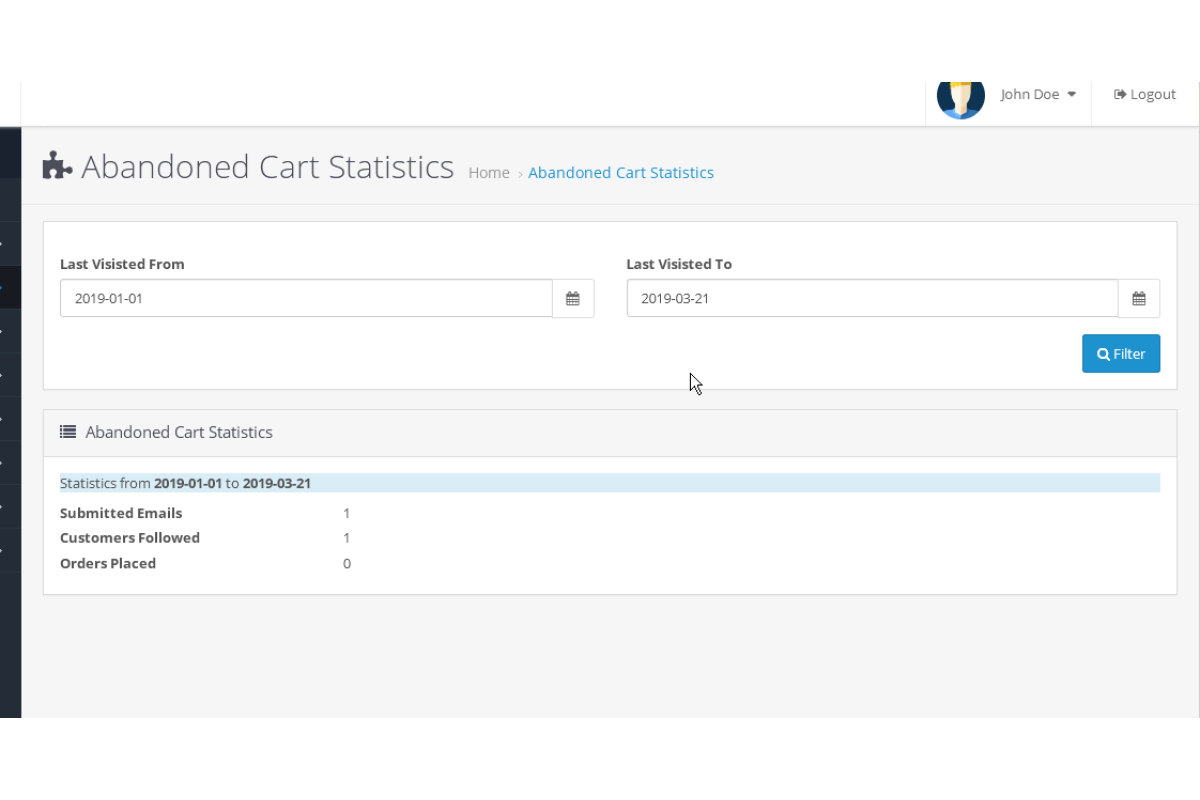The image size is (1200, 800).
Task: Click the puzzle piece icon in page heading
Action: click(57, 166)
